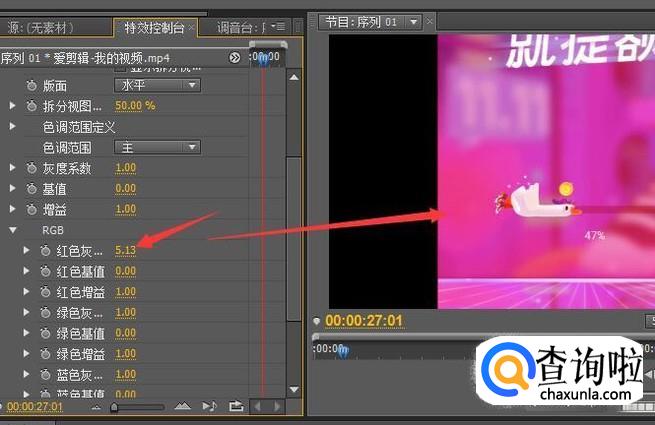Open the effect controls panel menu icon
This screenshot has height=425, width=655.
[x=278, y=27]
